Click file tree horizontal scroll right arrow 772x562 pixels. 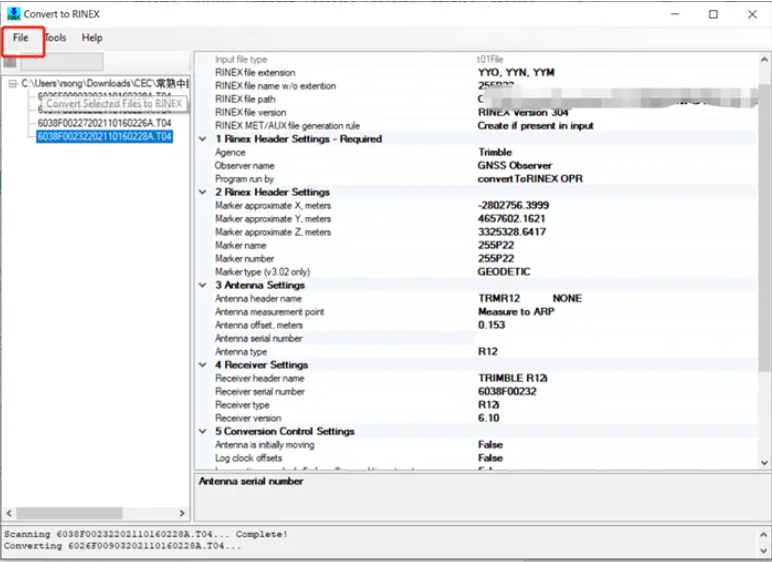pyautogui.click(x=182, y=513)
